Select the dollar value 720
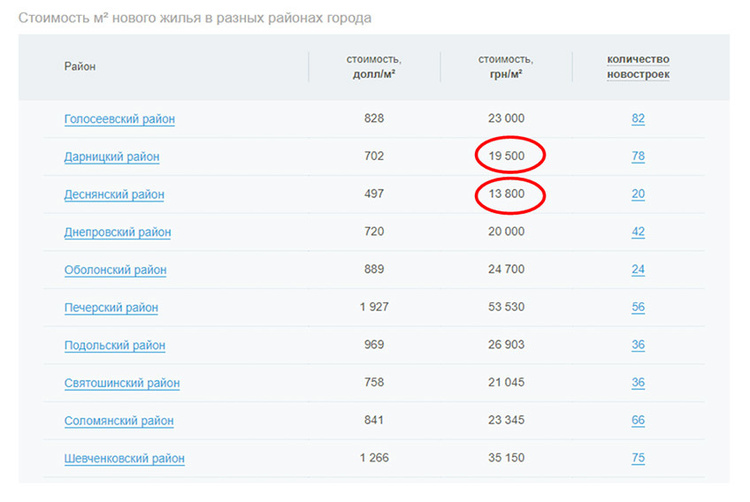Screen dimensions: 750x502 pyautogui.click(x=374, y=231)
